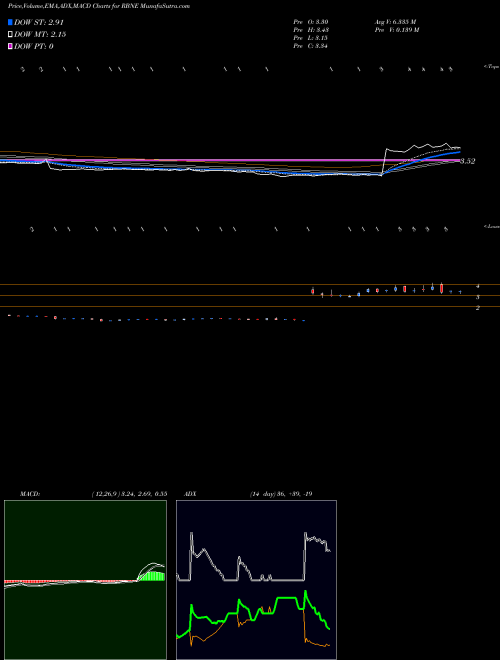The image size is (500, 660).
Task: Click the MACD (12,26,9) values text
Action: 130,494
